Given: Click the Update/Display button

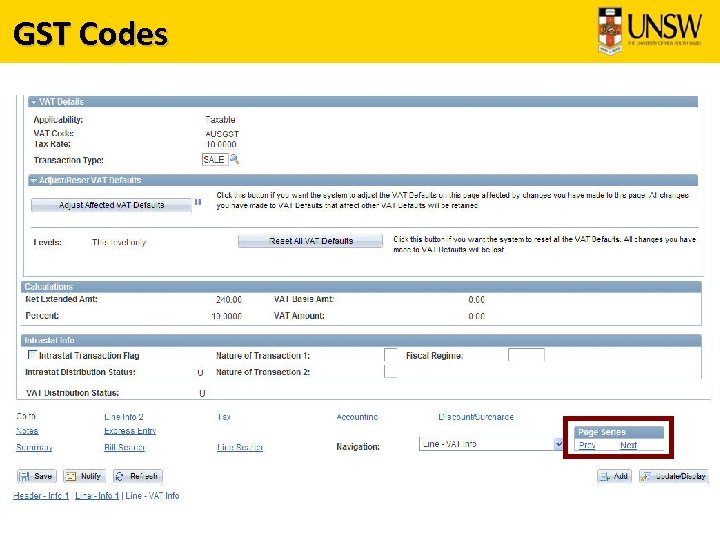Looking at the screenshot, I should point(674,476).
